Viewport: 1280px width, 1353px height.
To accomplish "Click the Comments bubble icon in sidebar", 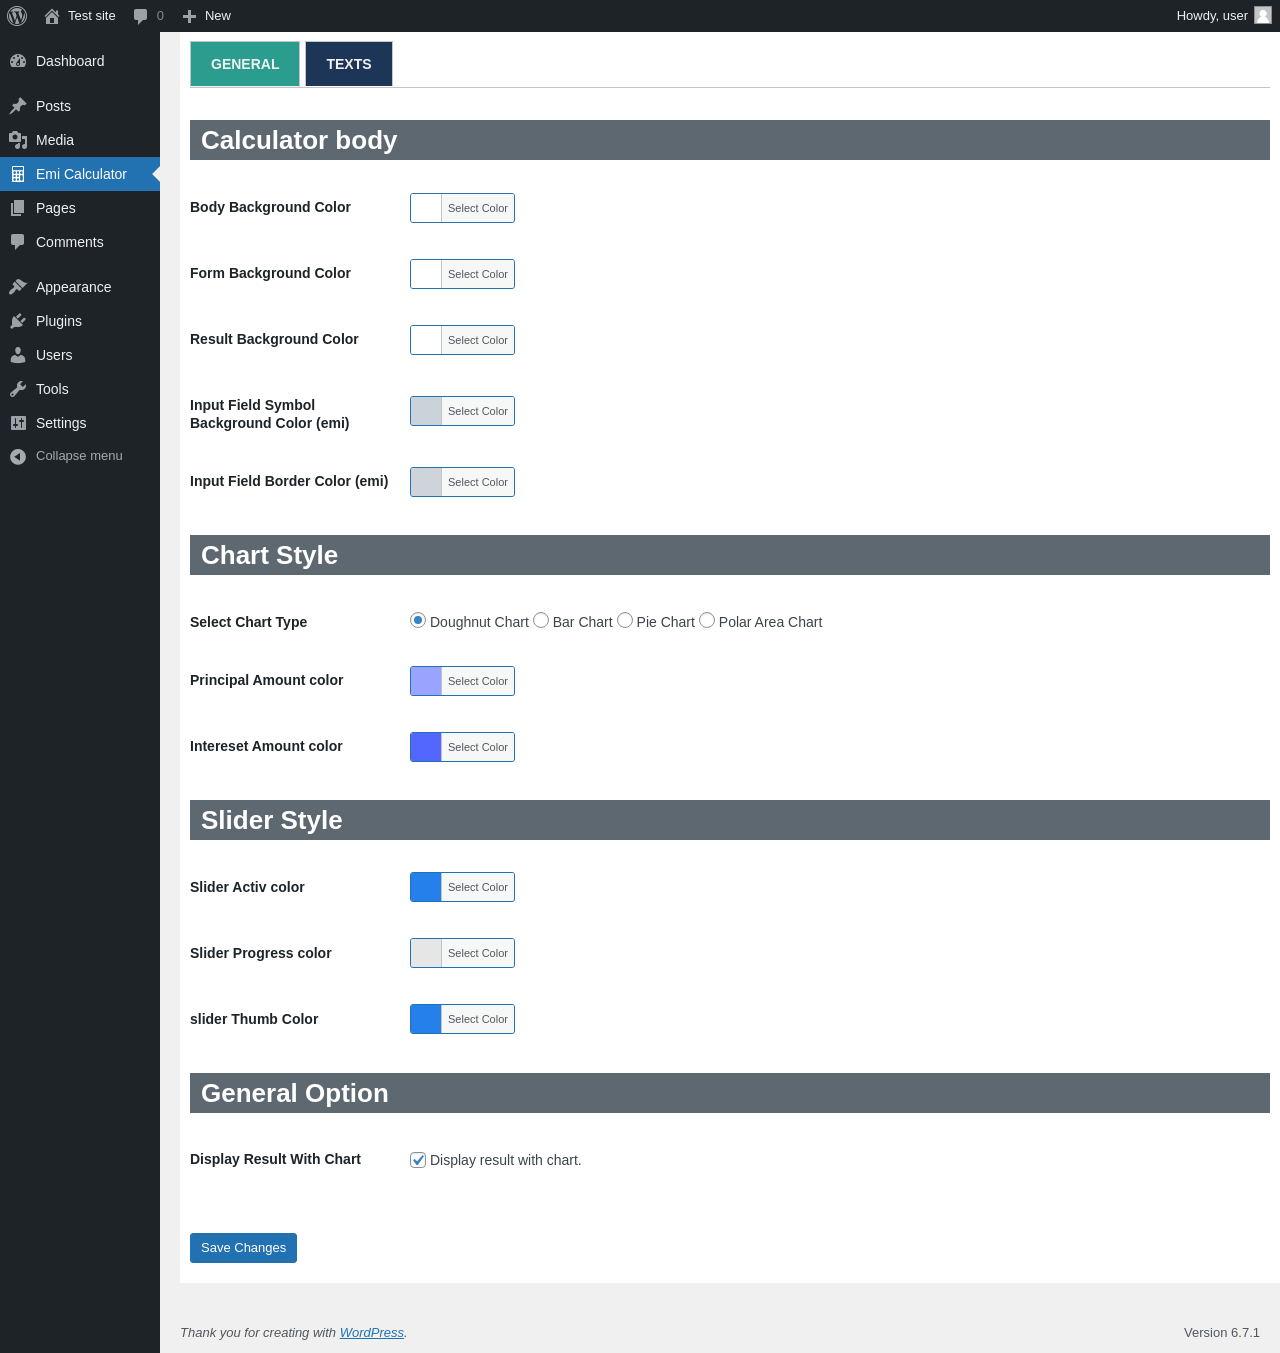I will pos(18,242).
